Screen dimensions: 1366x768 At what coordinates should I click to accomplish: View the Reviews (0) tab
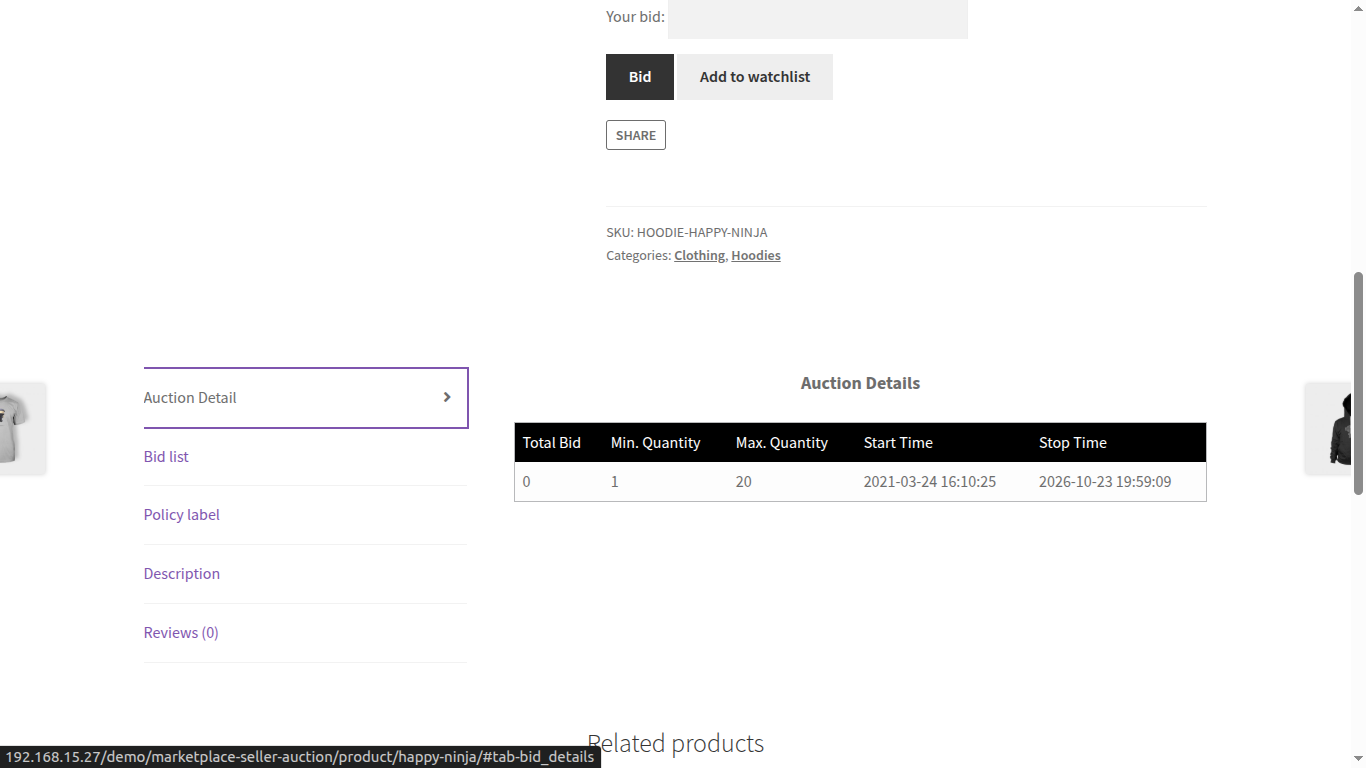(x=181, y=633)
